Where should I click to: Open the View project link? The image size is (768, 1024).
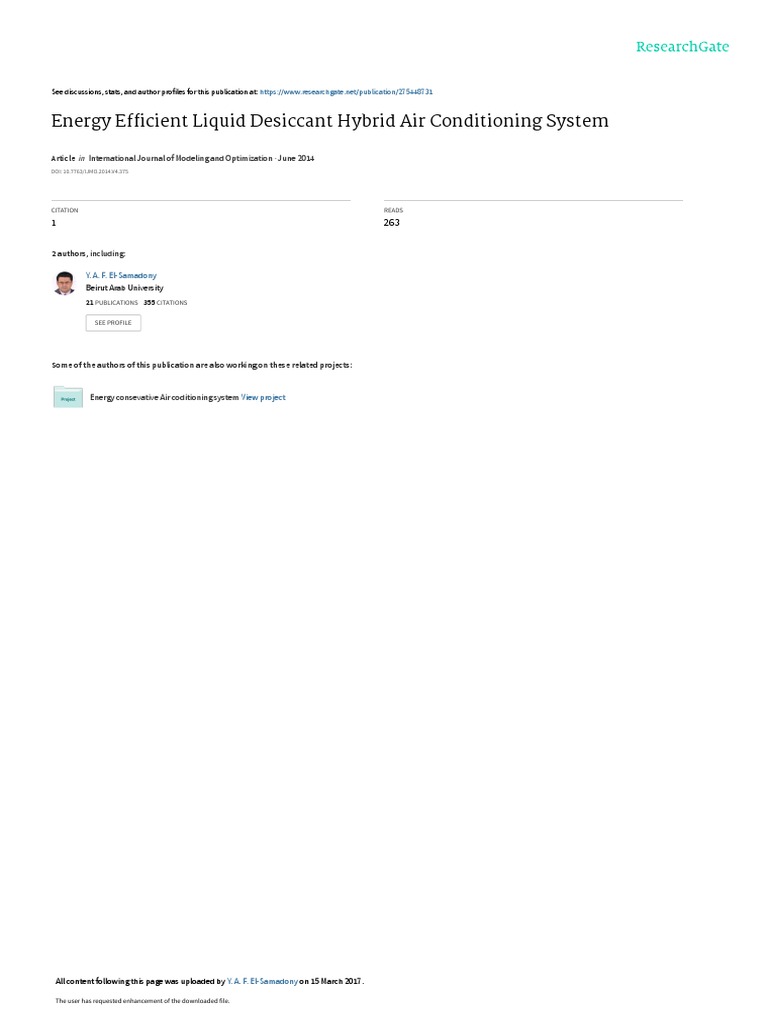pyautogui.click(x=263, y=397)
